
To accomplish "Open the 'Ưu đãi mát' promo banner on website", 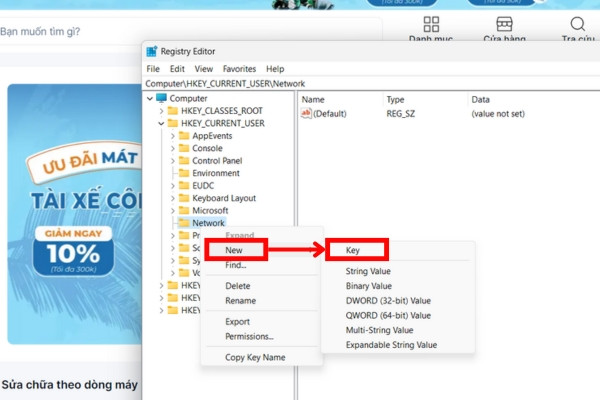I will 75,214.
